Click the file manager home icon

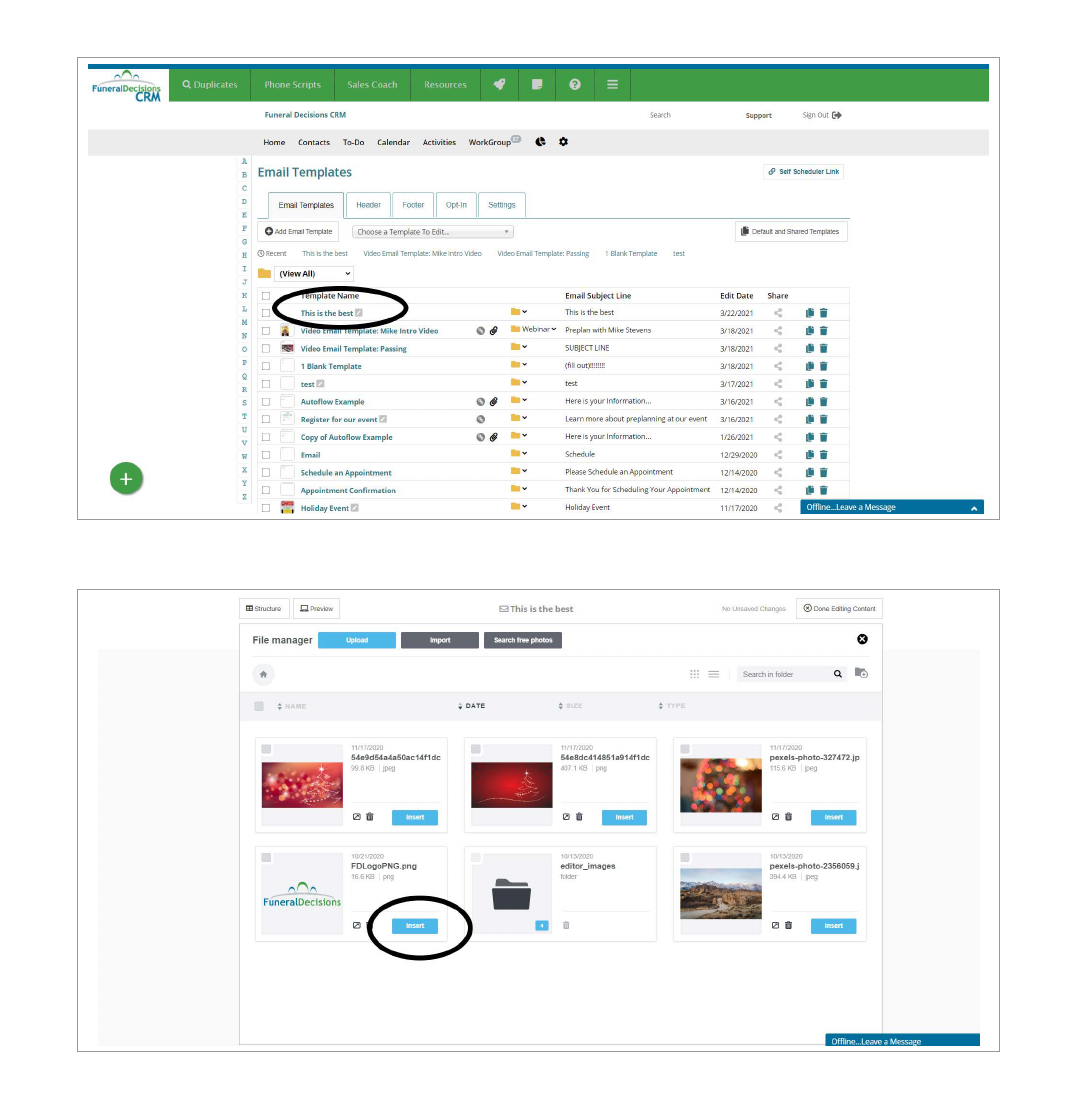[263, 675]
